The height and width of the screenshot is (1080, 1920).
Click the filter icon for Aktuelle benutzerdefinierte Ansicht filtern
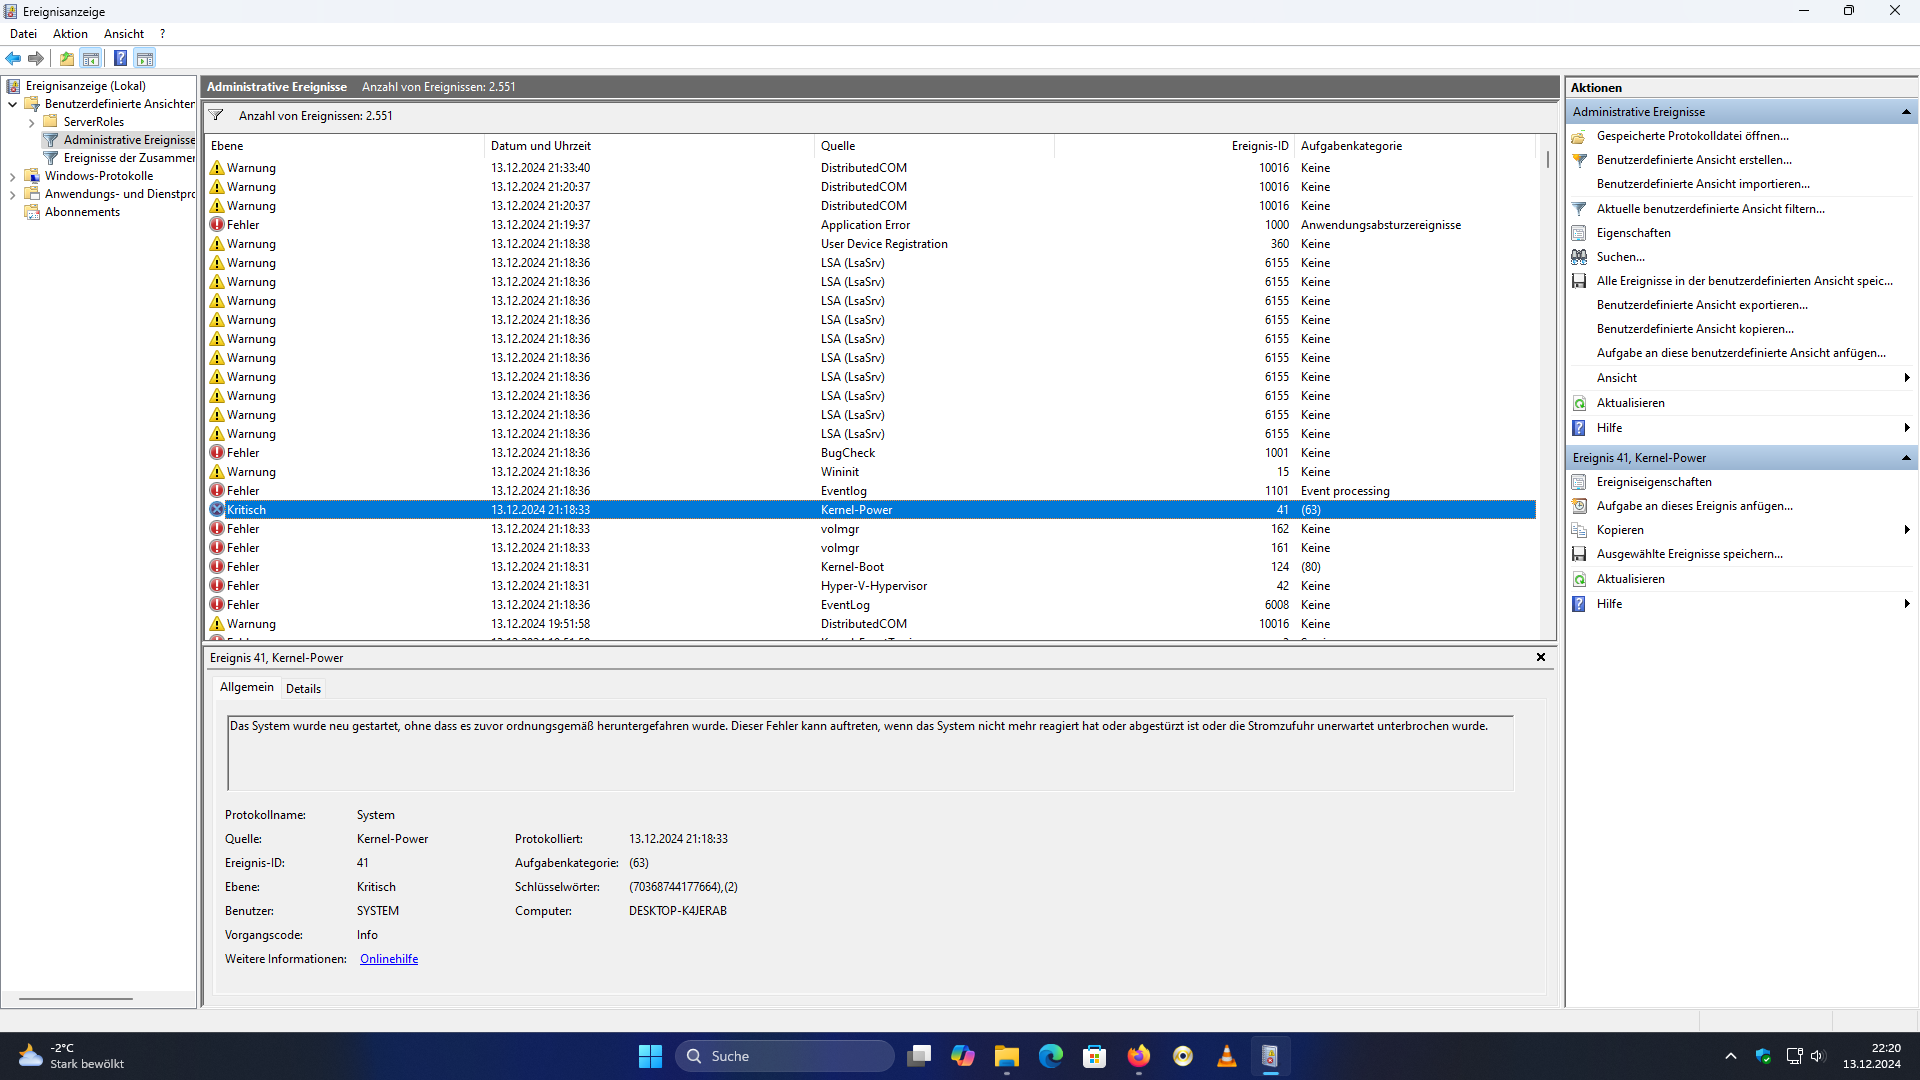[1579, 209]
